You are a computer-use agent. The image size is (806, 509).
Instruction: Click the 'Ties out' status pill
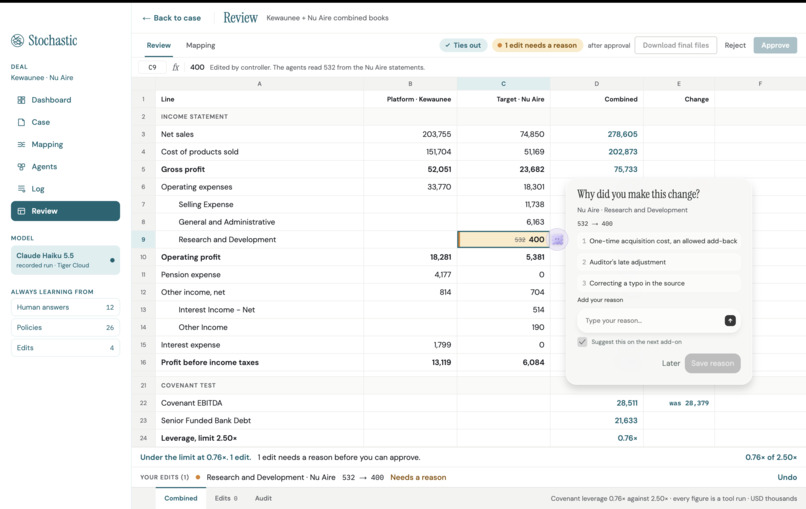point(463,45)
